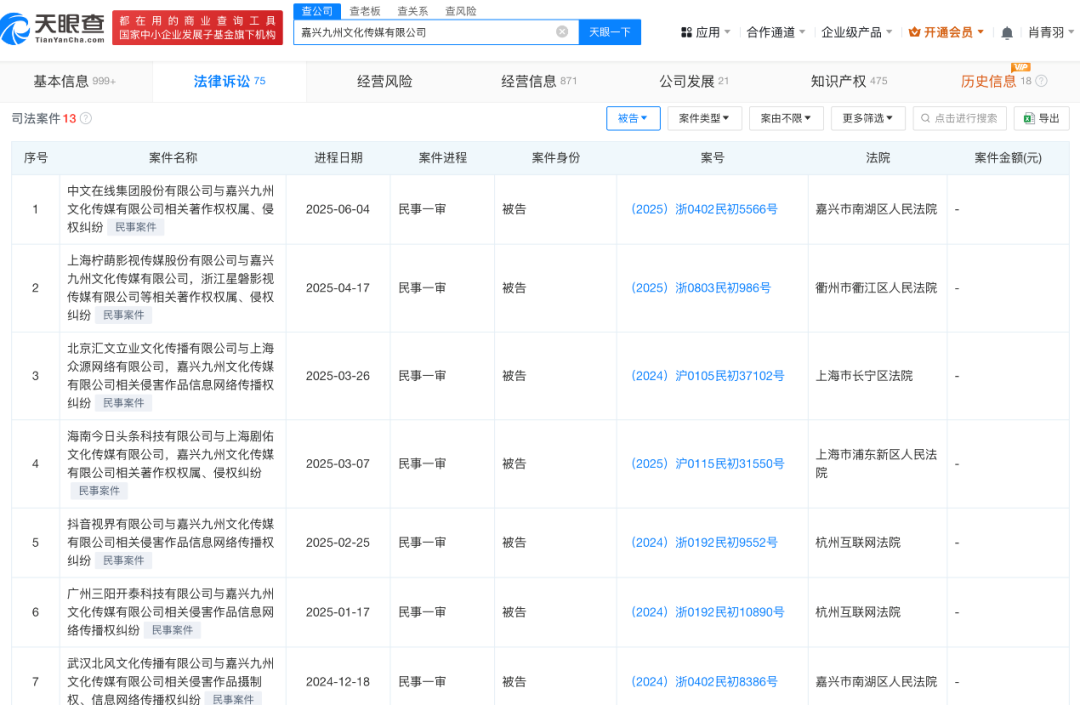Screen dimensions: 1080x705
Task: Click the Excel icon on 导出 button
Action: (1029, 118)
